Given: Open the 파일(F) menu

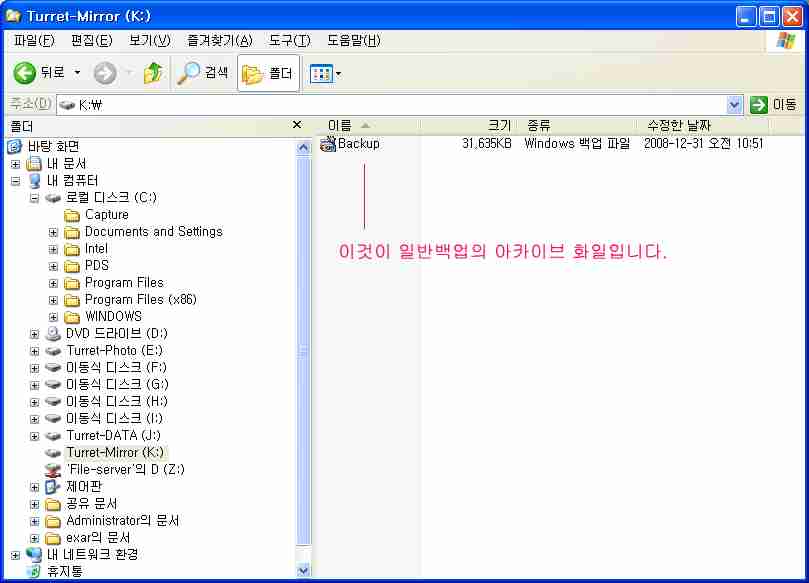Looking at the screenshot, I should 34,40.
